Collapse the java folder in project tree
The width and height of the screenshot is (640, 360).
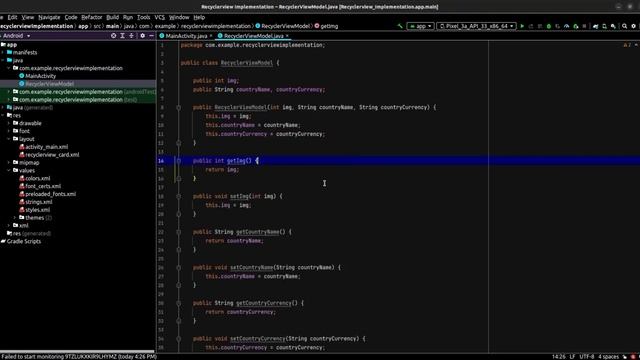(3, 60)
